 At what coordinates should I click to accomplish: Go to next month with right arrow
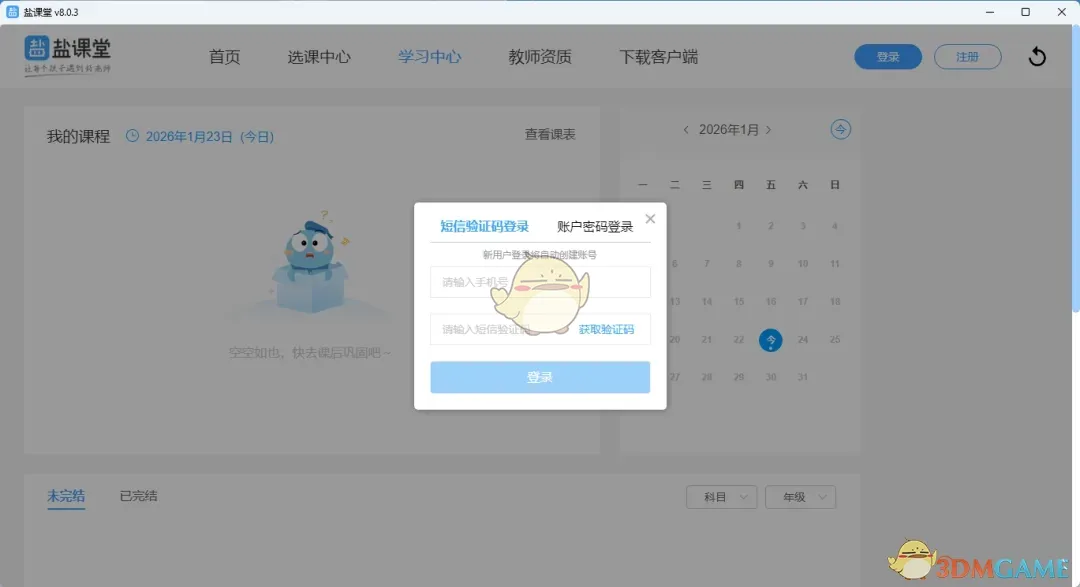768,129
